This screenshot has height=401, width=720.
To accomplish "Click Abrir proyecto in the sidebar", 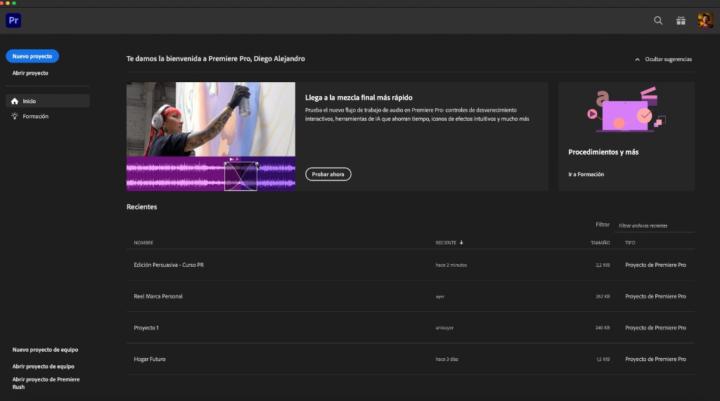I will (x=30, y=73).
